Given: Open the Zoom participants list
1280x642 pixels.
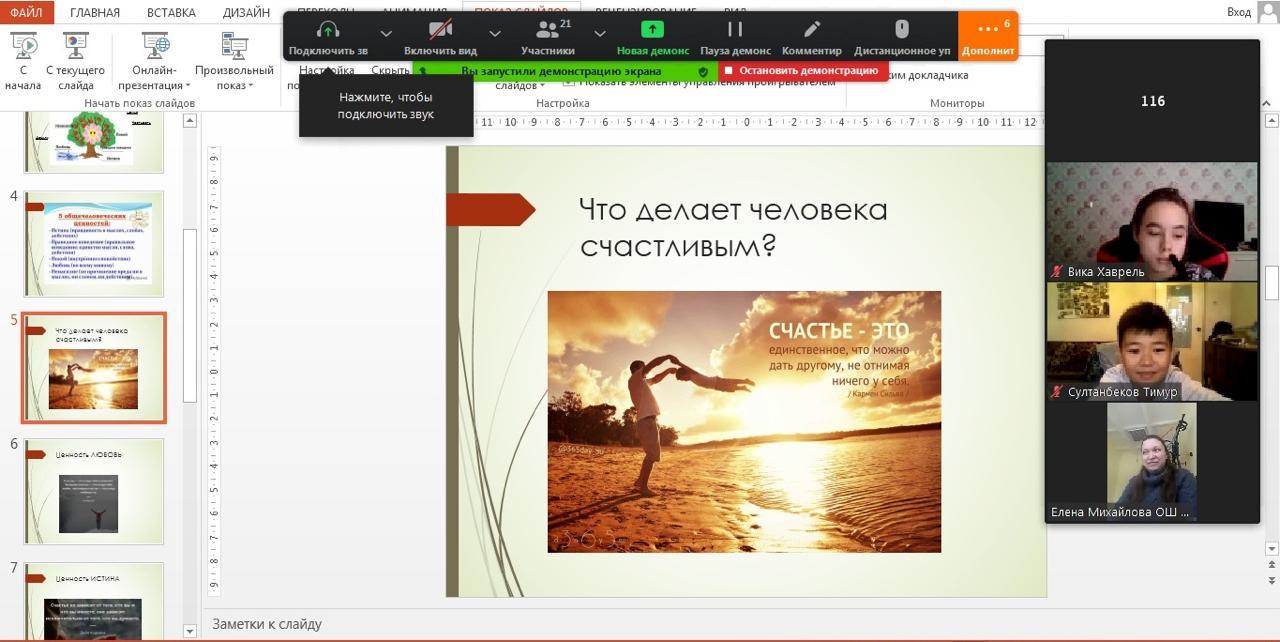Looking at the screenshot, I should click(x=548, y=31).
